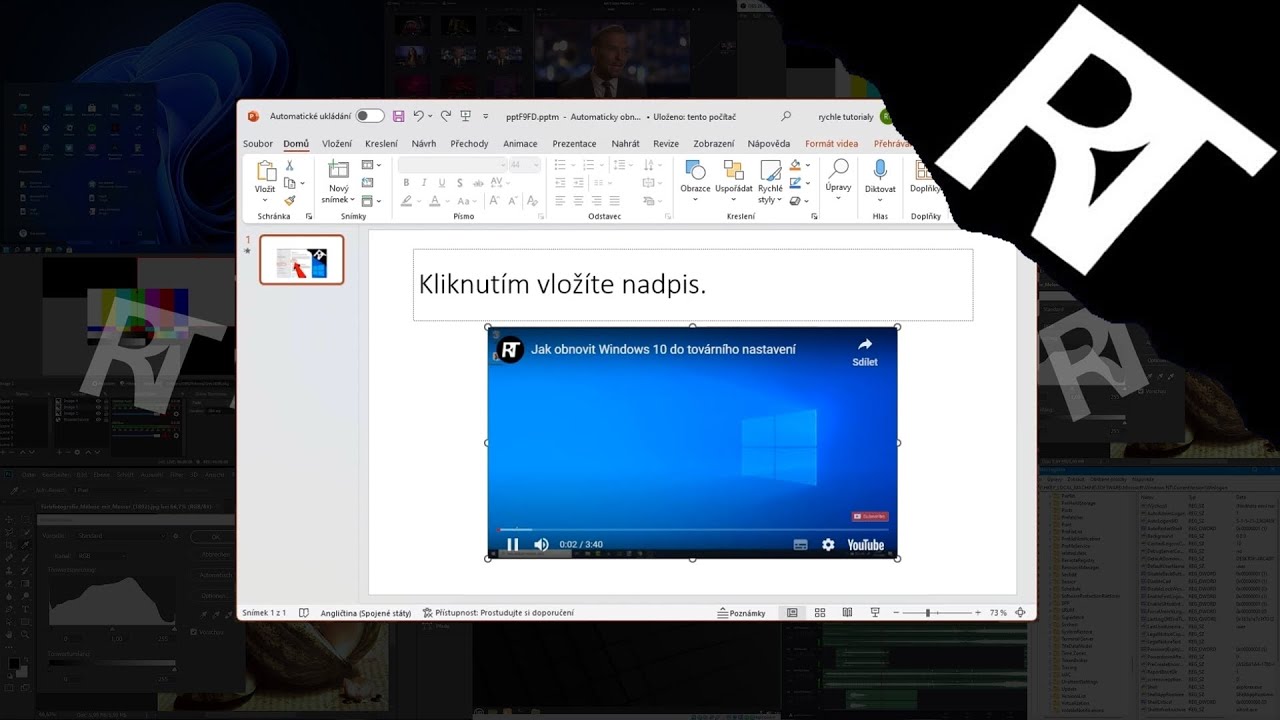
Task: Toggle text shadow S button
Action: [459, 183]
